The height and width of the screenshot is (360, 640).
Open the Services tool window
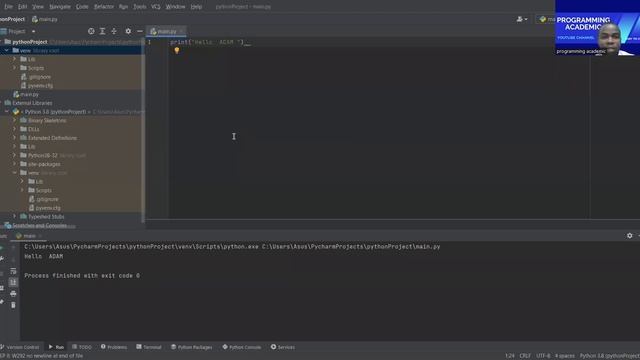[282, 347]
